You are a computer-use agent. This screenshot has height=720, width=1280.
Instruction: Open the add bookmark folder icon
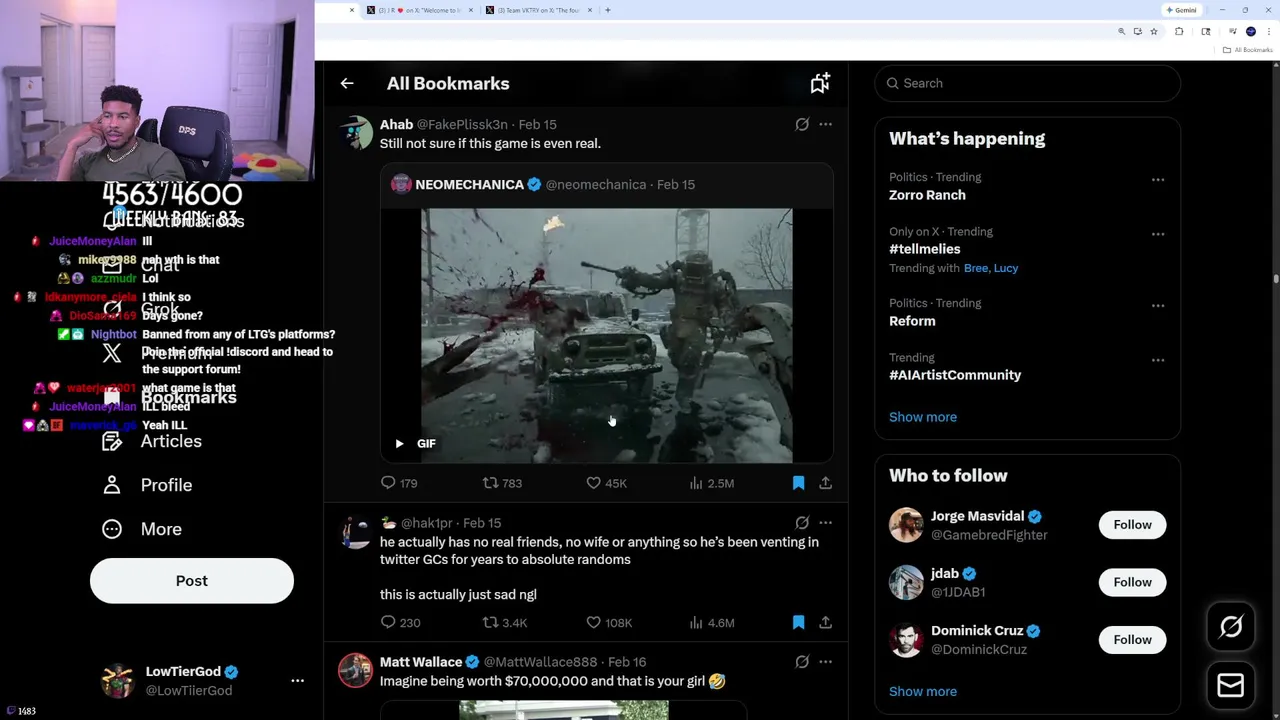click(x=820, y=84)
